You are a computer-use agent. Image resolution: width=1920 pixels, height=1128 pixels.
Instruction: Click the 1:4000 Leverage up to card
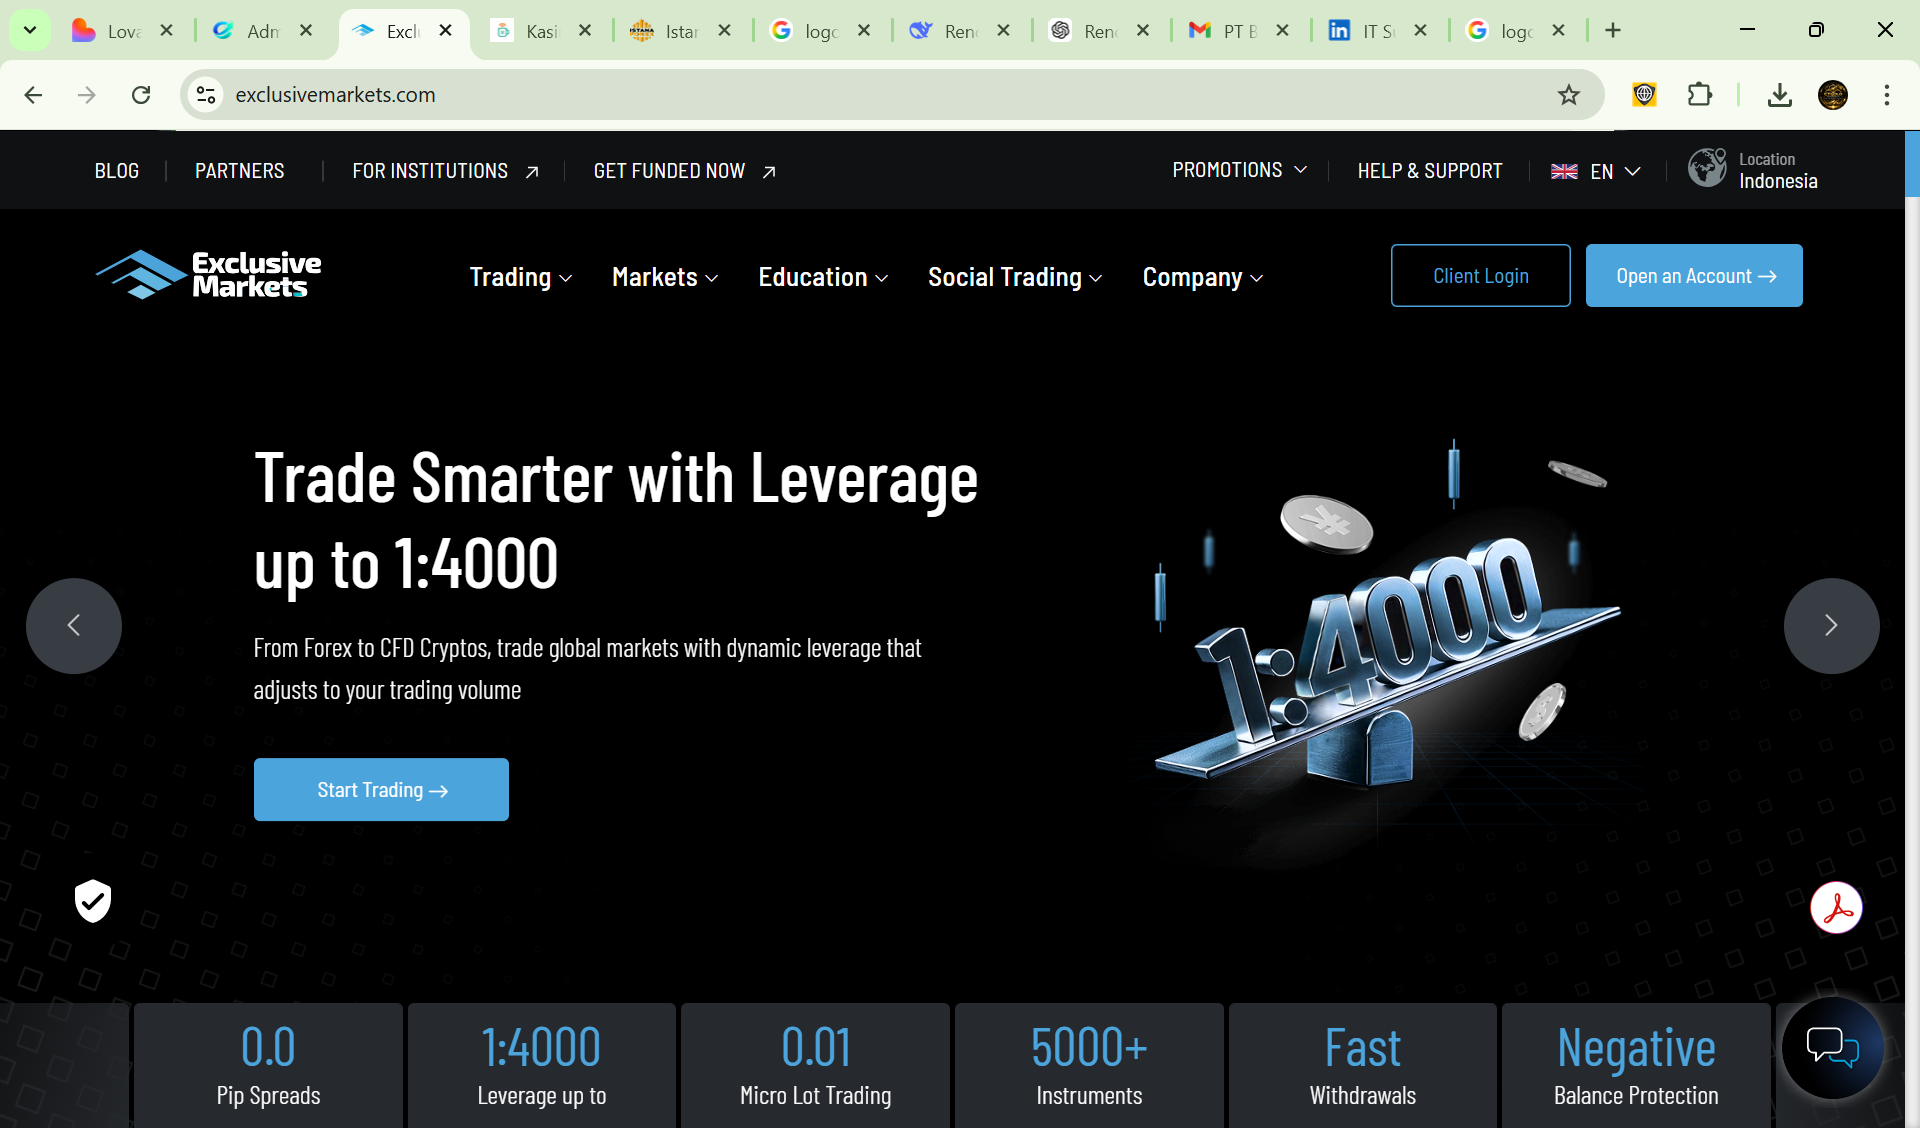(x=541, y=1066)
